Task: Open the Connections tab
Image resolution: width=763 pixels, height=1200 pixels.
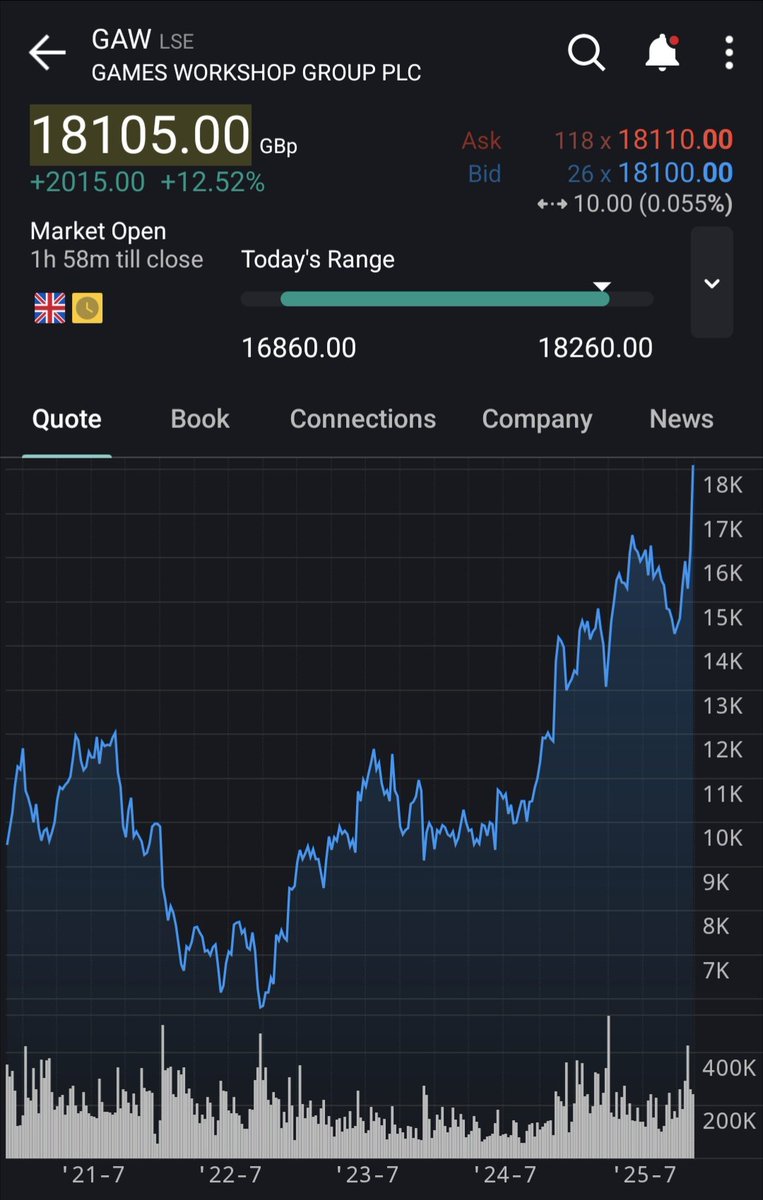Action: tap(363, 419)
